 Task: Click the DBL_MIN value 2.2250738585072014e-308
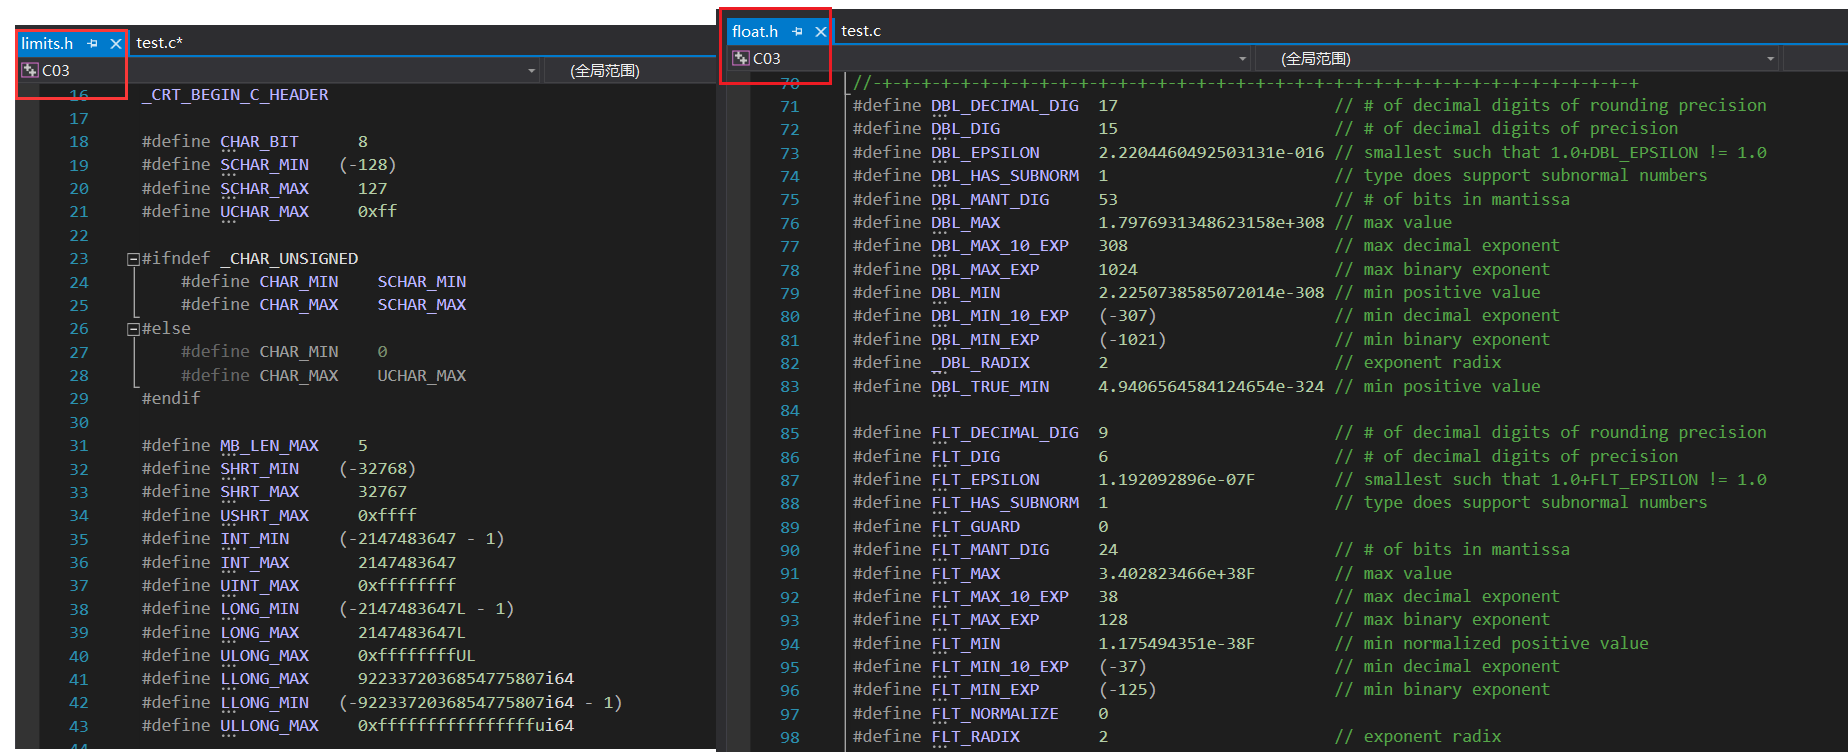(1211, 293)
